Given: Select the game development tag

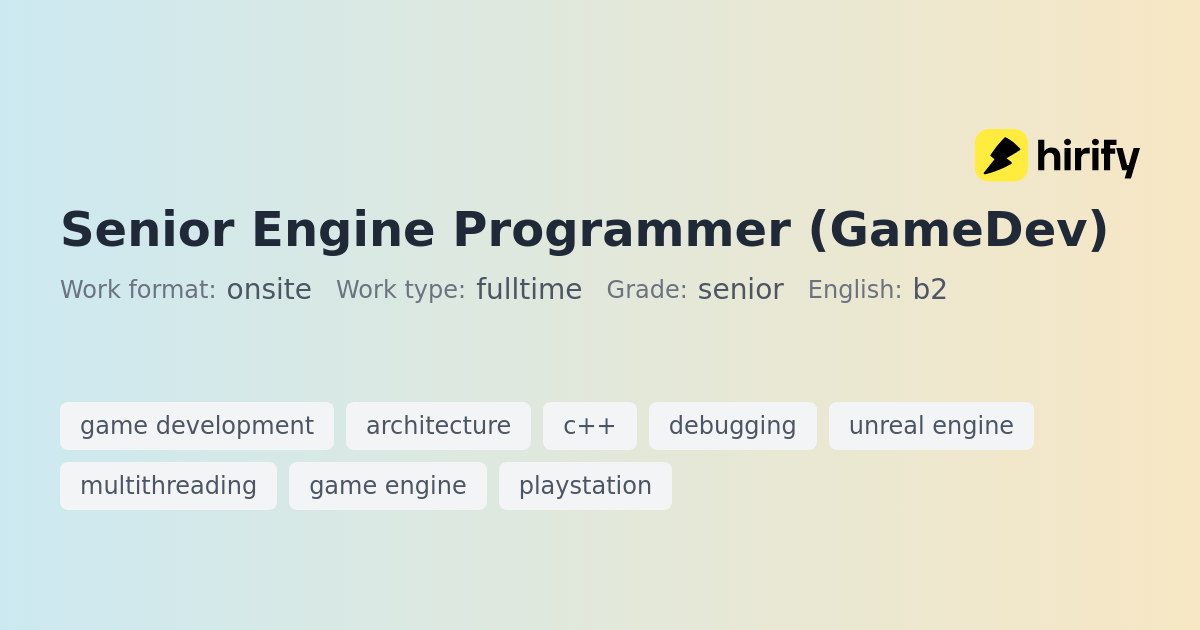Looking at the screenshot, I should click(197, 426).
